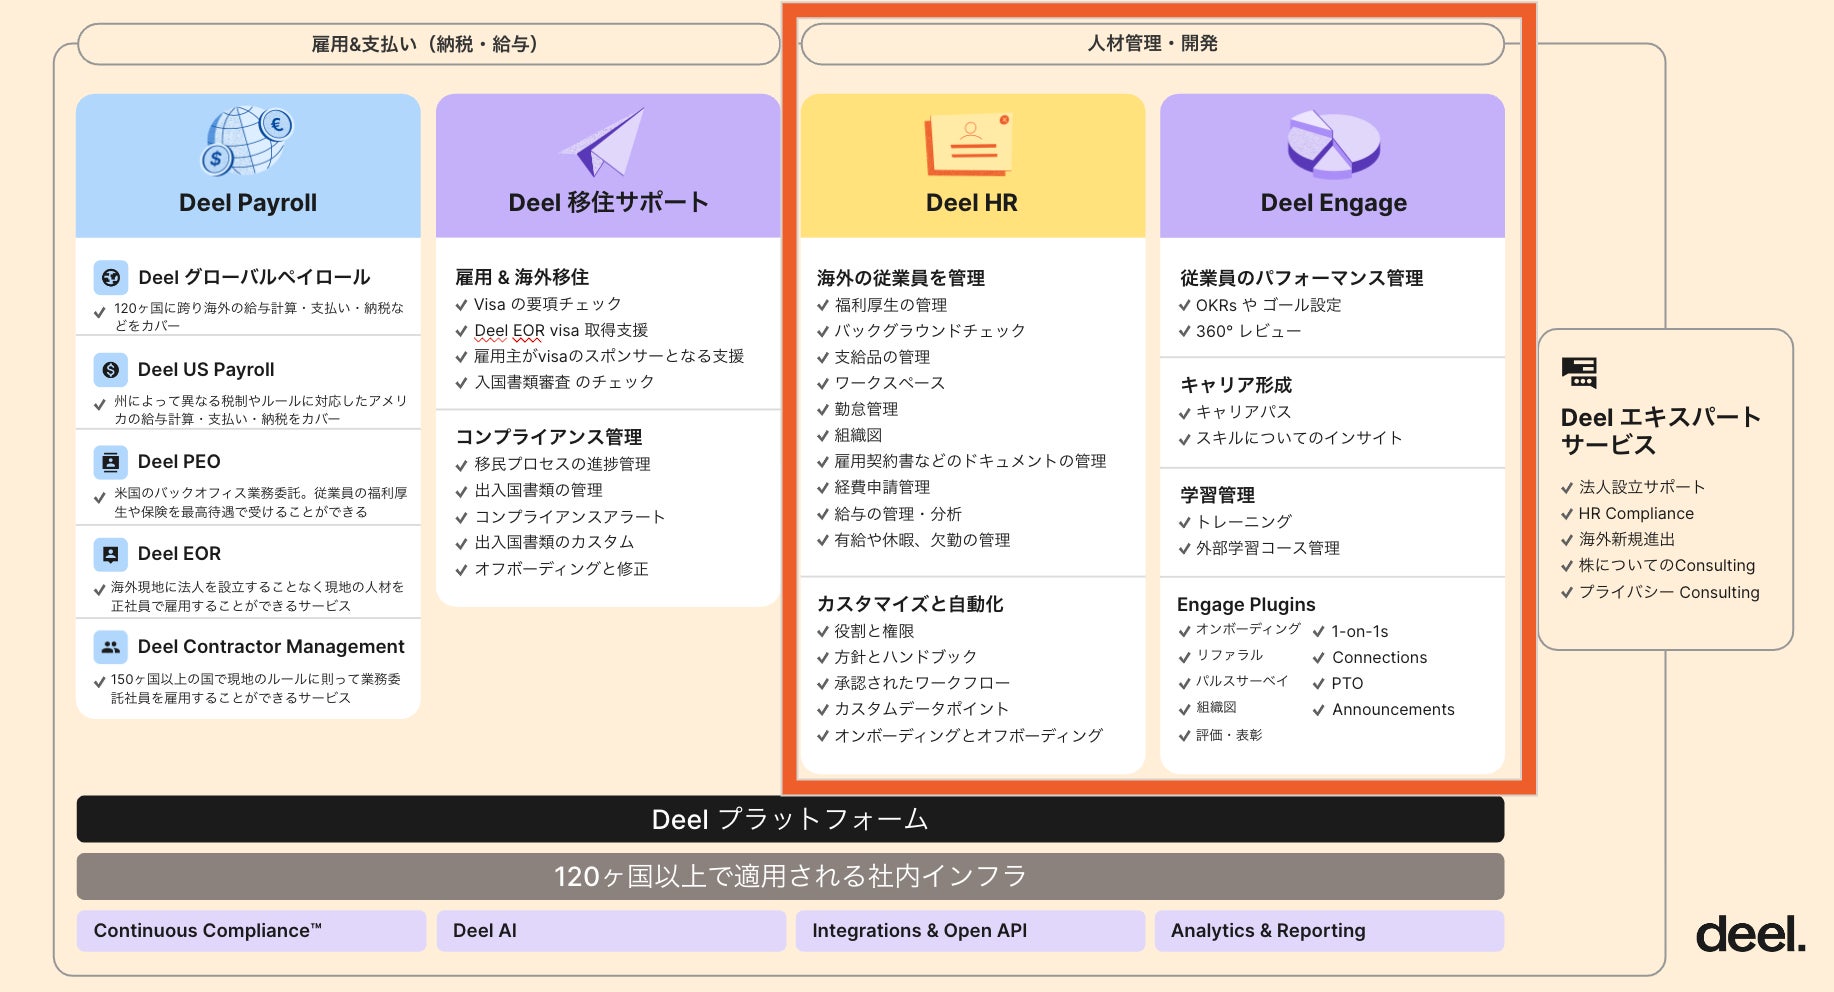1834x992 pixels.
Task: Click the Visa の要項チェック item
Action: pos(547,304)
